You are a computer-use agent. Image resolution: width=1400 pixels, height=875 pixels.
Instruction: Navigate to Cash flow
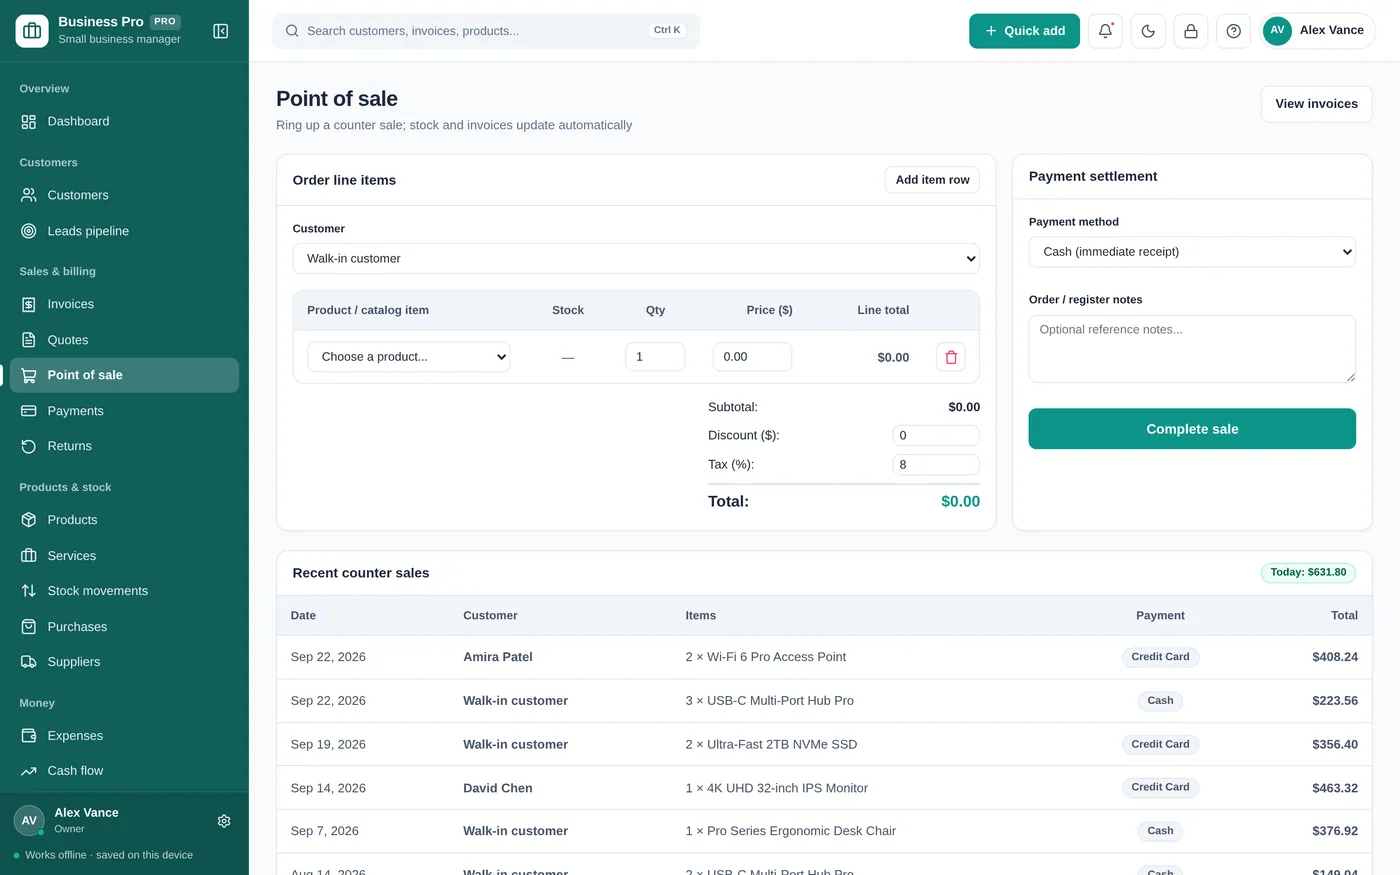(x=124, y=771)
